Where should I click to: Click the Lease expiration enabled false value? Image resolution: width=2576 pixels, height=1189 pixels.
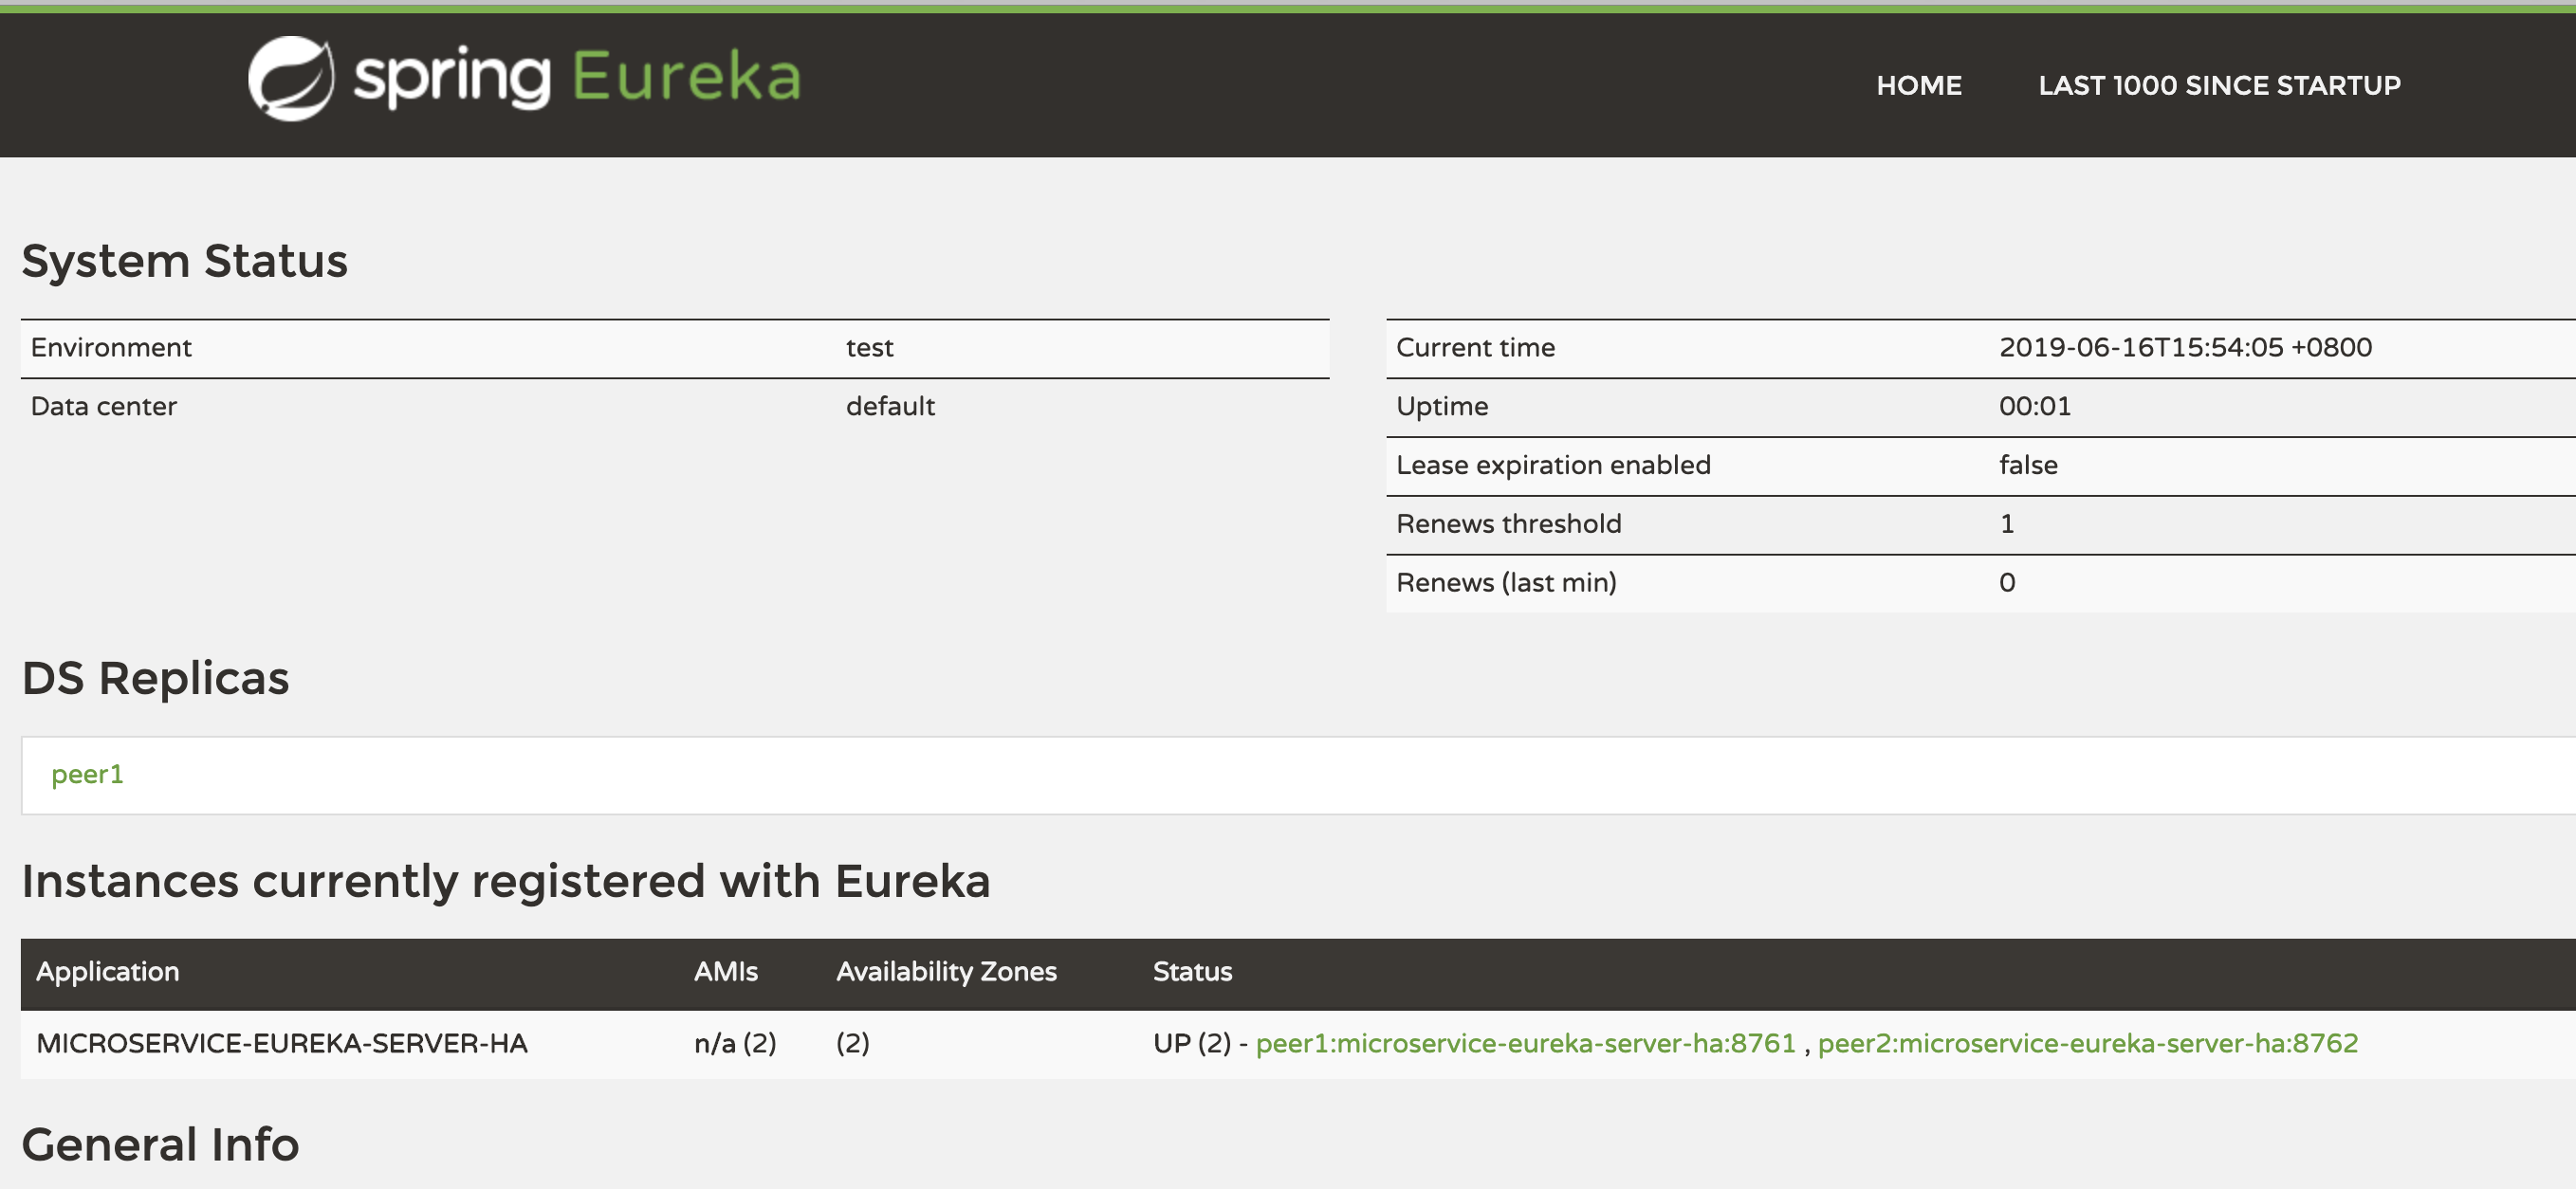[x=2028, y=465]
